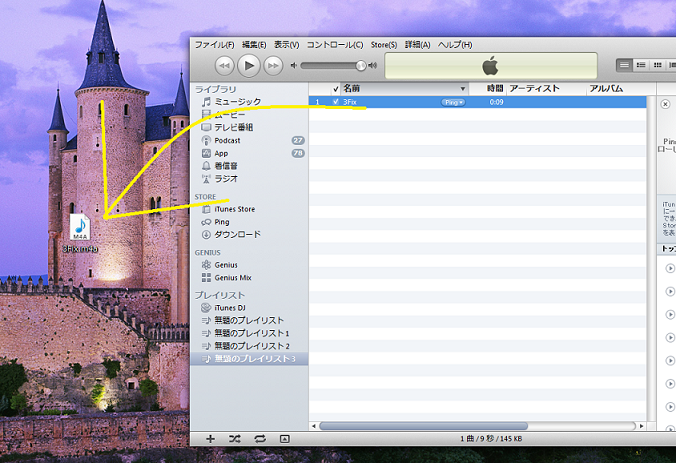Click horizontal scrollbar left arrow
Viewport: 676px width, 463px height.
[314, 426]
